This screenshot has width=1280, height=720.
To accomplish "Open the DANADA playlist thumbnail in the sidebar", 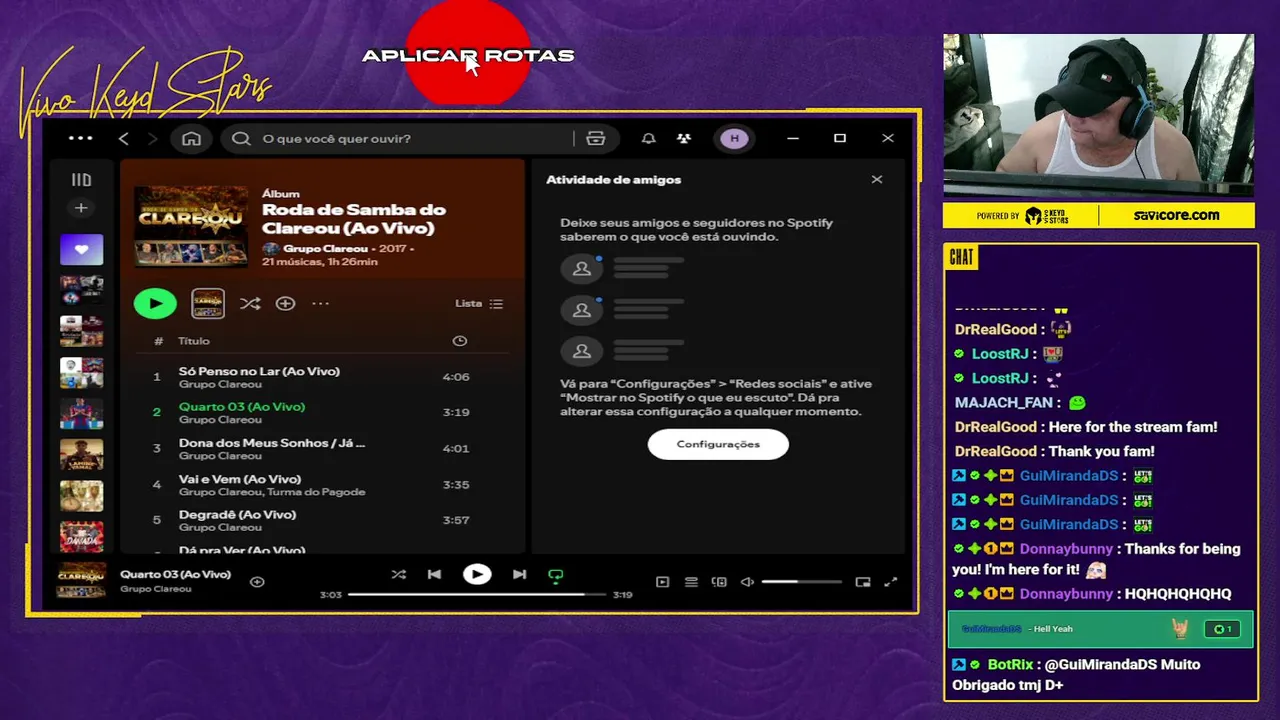I will 81,537.
